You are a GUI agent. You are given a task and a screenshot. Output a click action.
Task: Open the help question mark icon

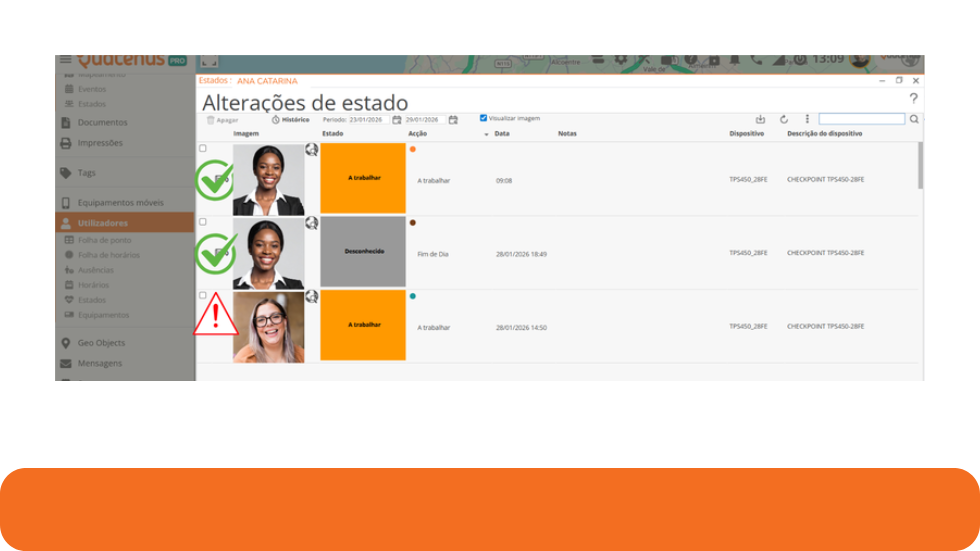click(x=913, y=99)
